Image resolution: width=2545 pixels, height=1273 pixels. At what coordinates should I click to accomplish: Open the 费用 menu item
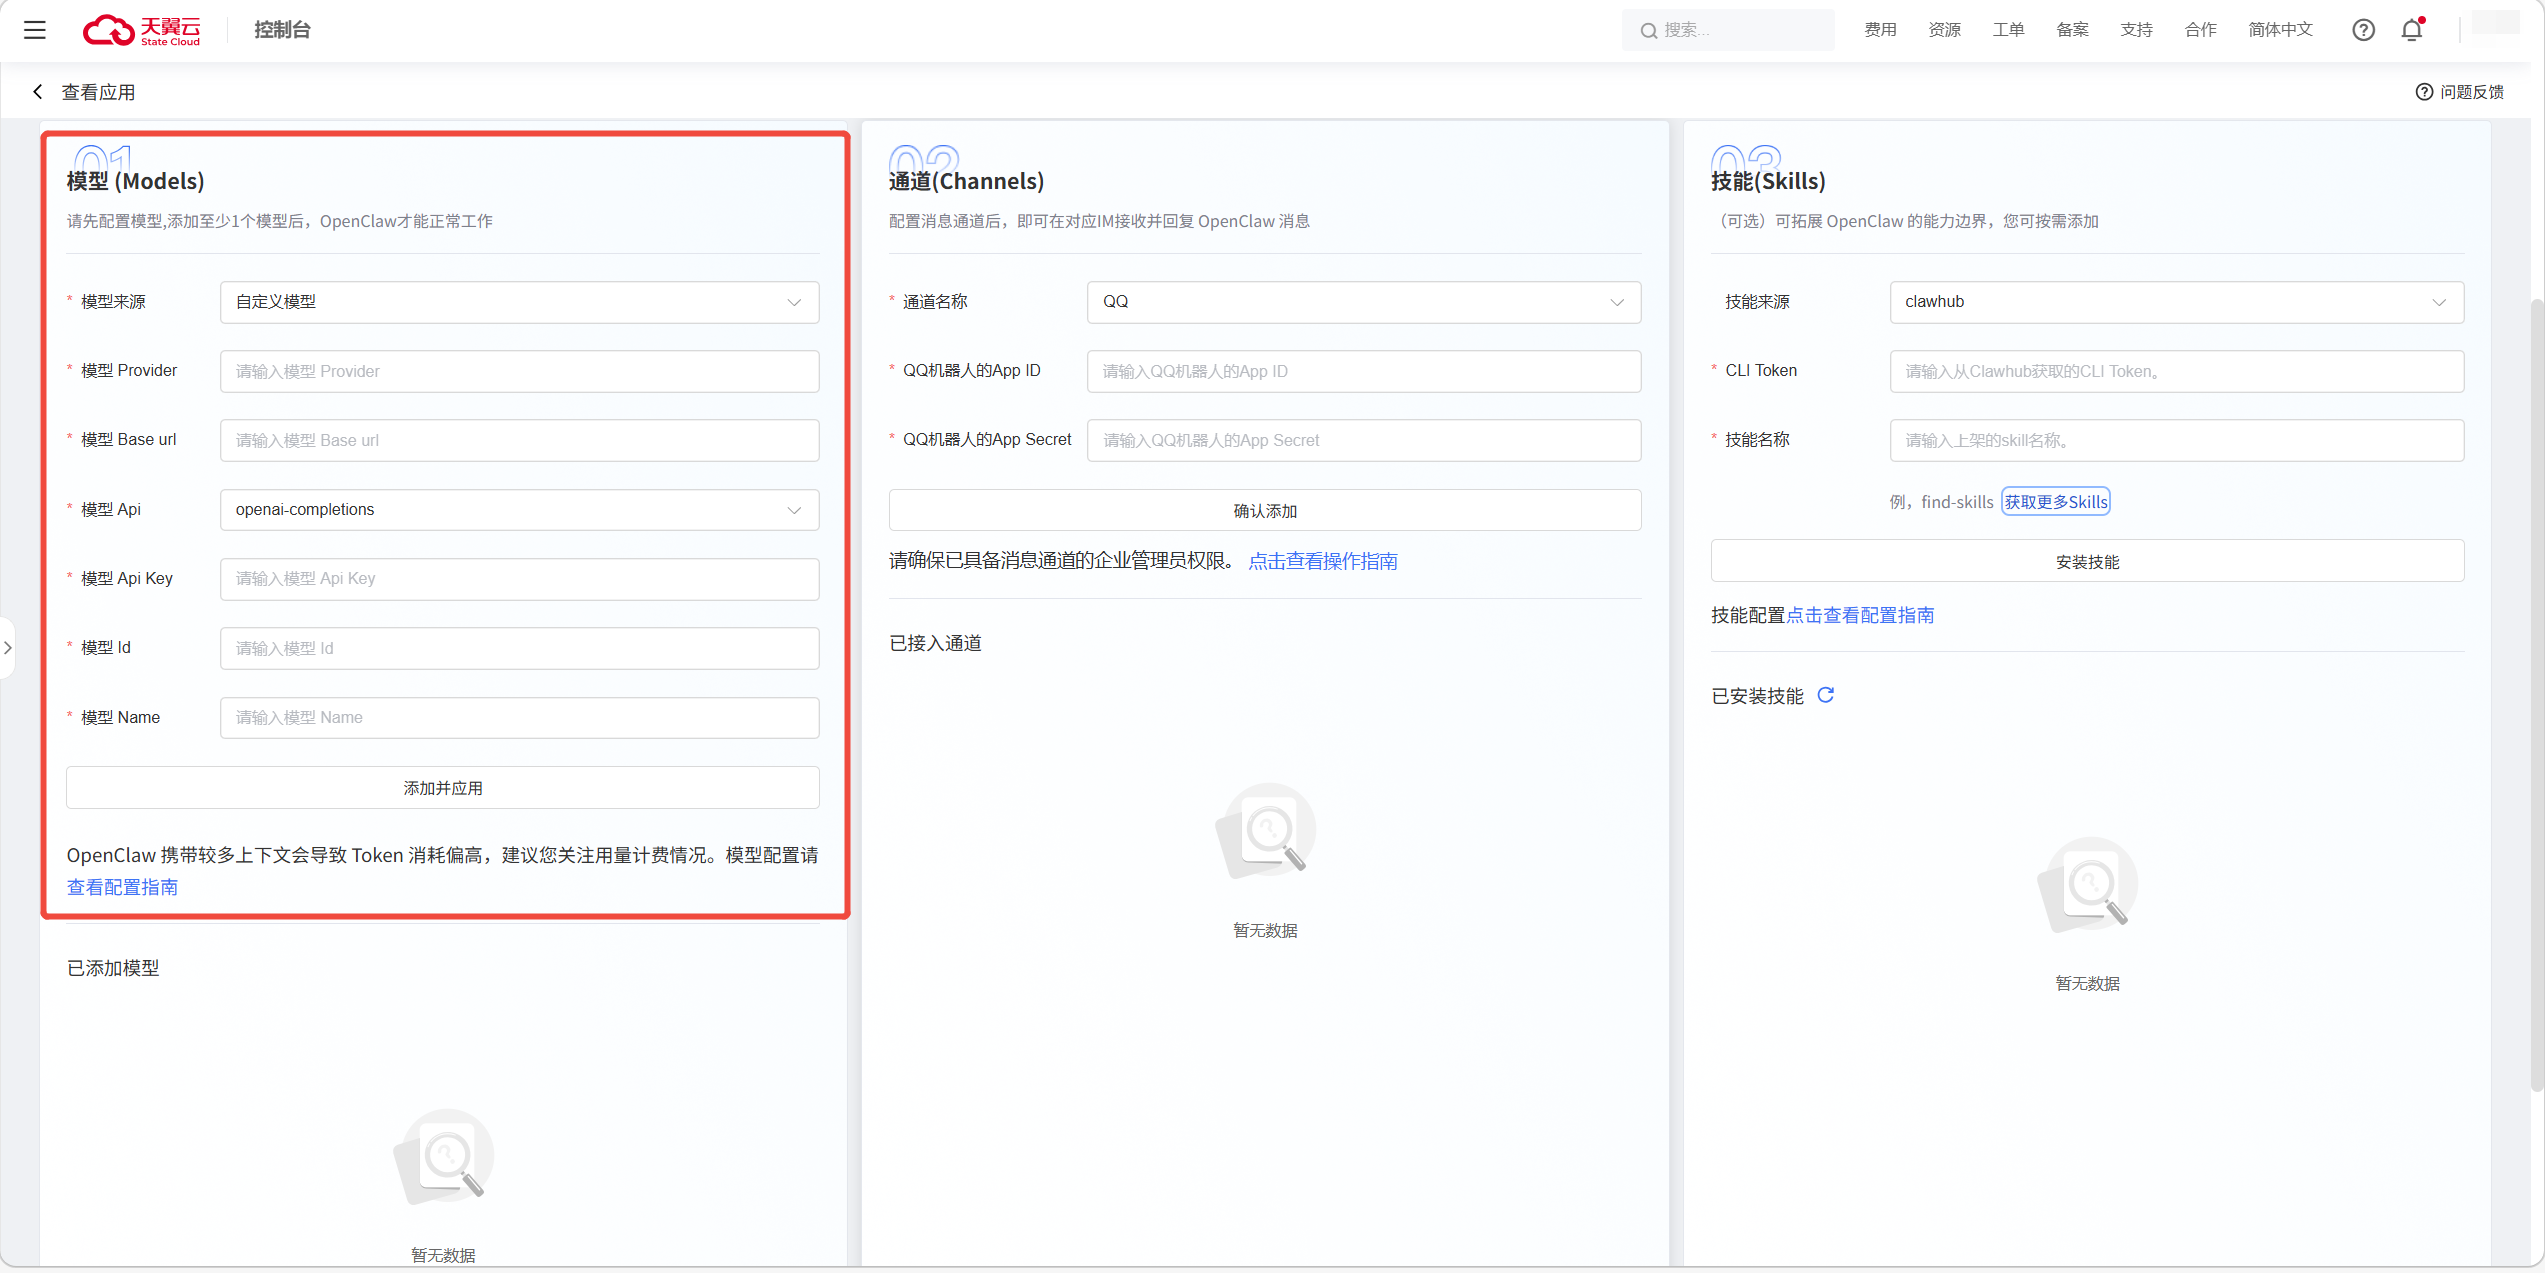click(1880, 30)
